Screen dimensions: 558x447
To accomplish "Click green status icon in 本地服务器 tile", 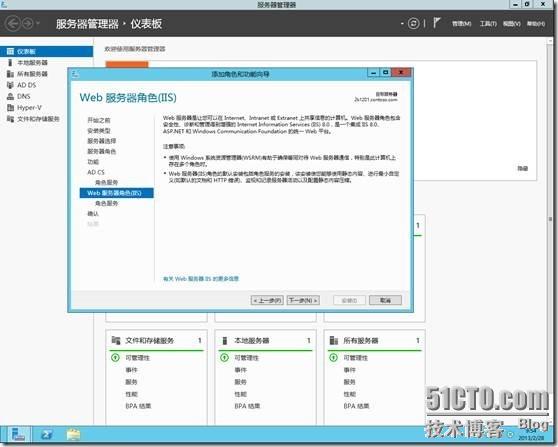I will (224, 357).
